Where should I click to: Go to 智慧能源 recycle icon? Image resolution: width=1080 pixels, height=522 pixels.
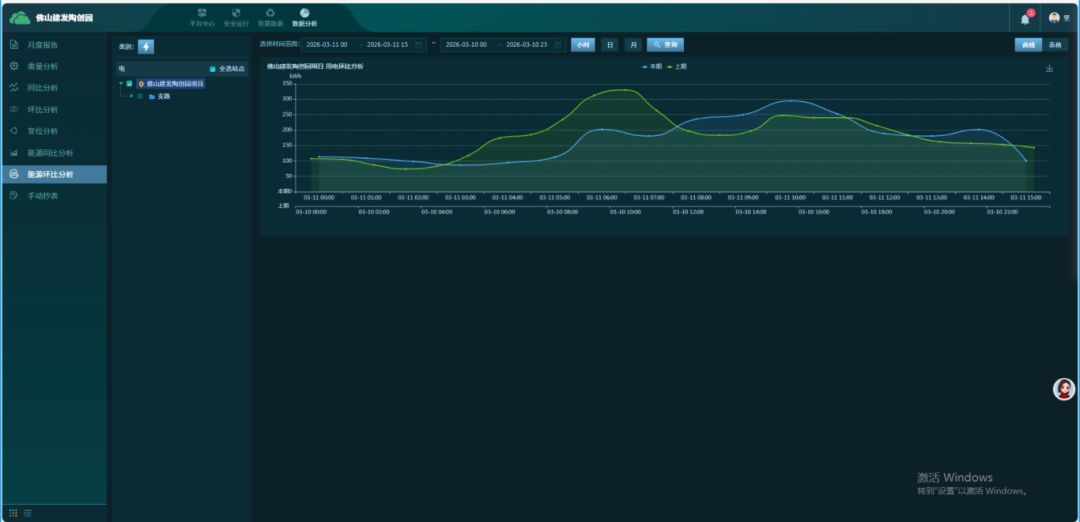(270, 17)
